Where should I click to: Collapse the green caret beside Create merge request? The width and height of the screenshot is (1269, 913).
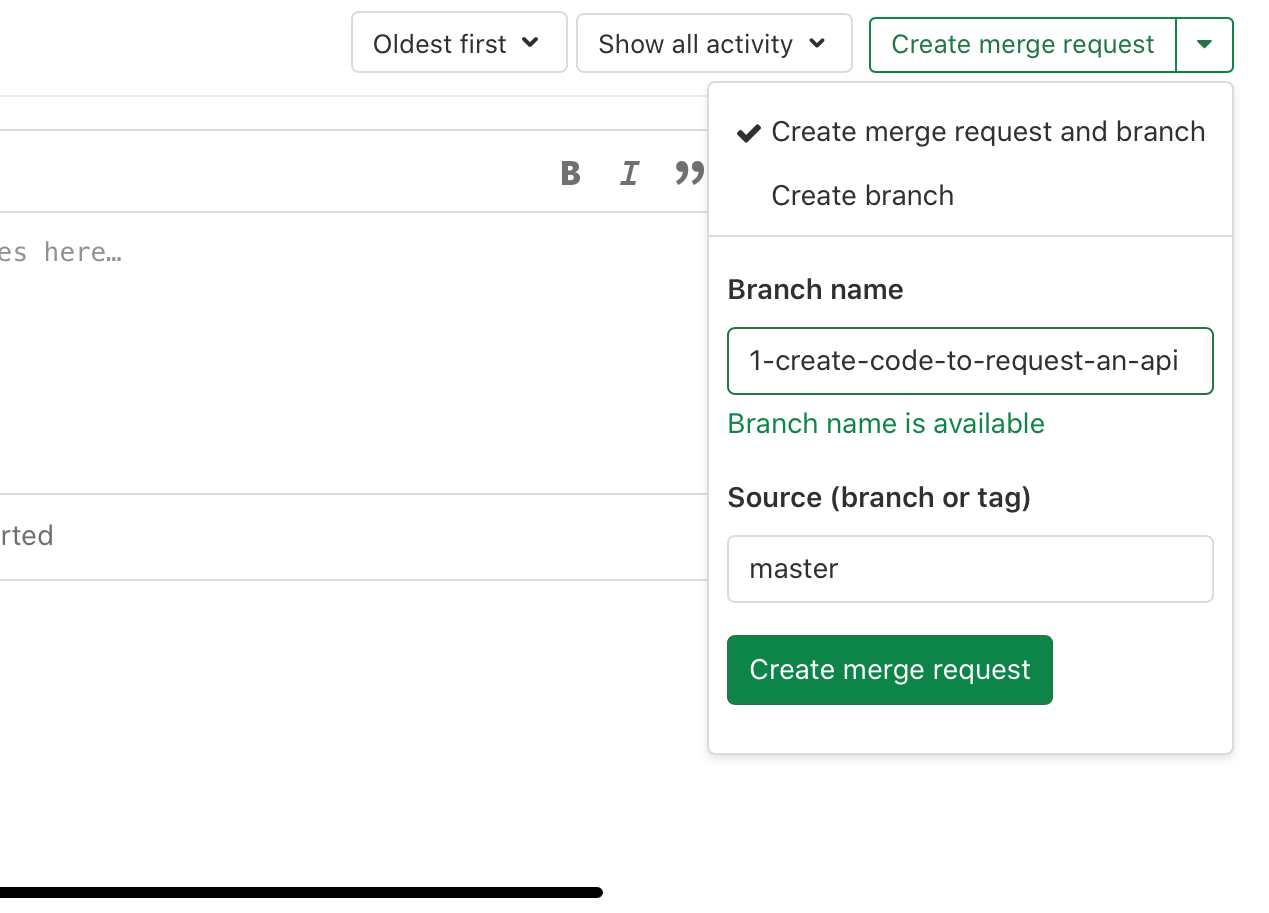(x=1204, y=44)
